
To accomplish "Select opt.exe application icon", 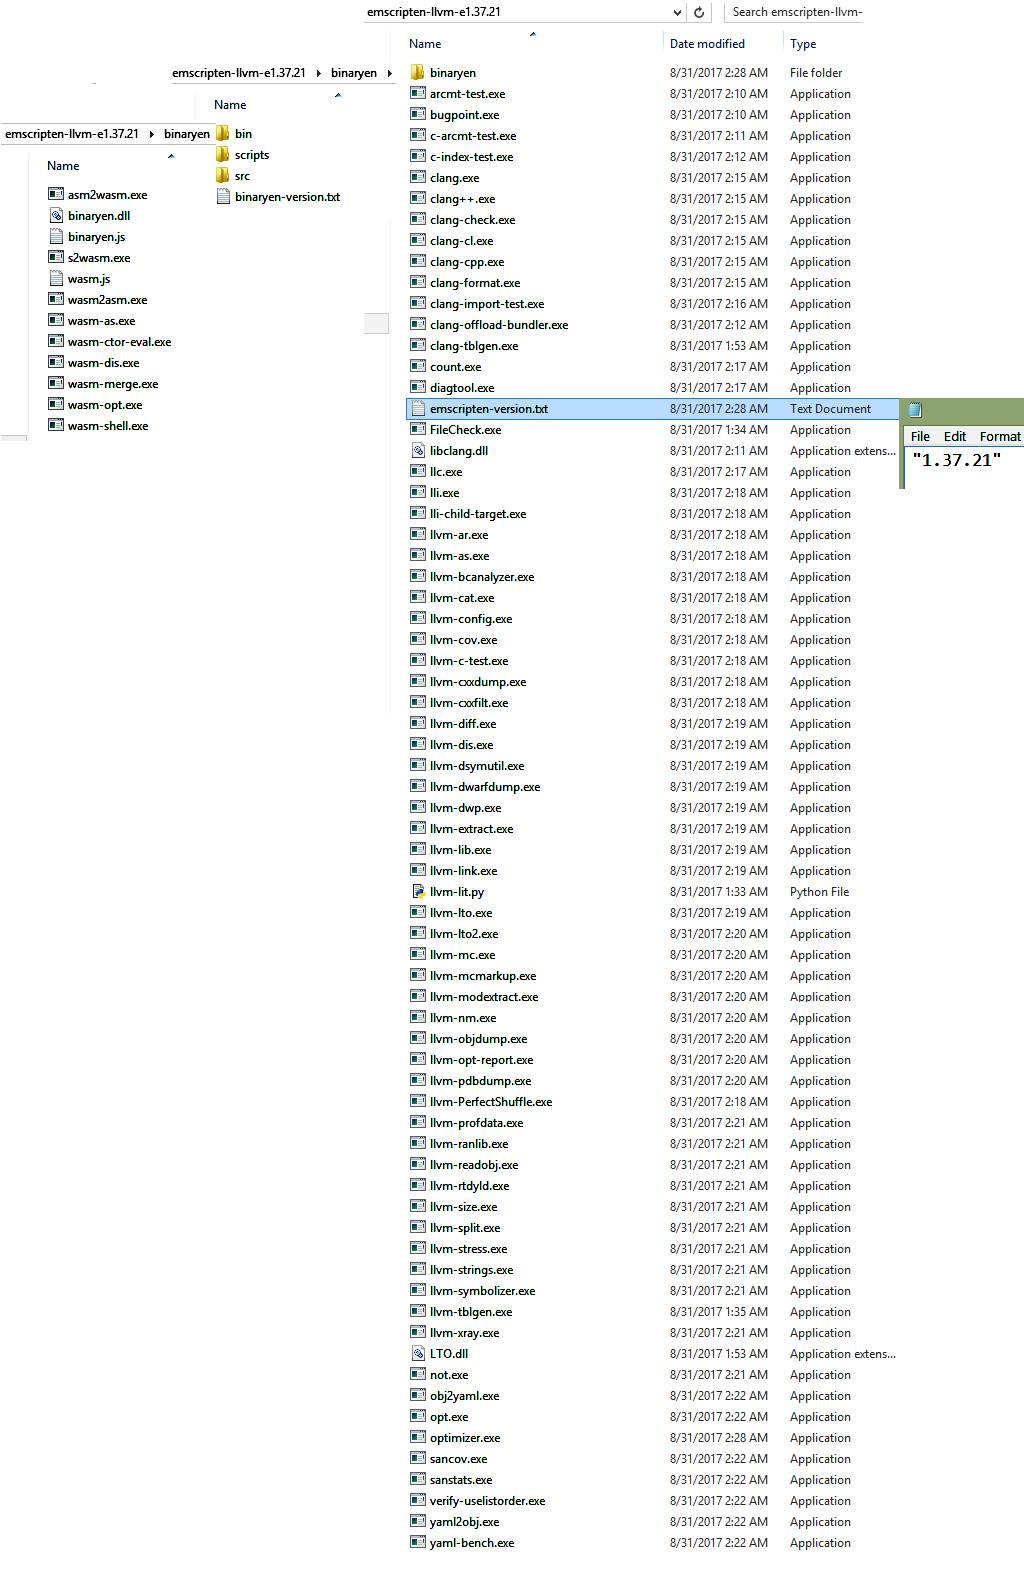I will coord(418,1416).
